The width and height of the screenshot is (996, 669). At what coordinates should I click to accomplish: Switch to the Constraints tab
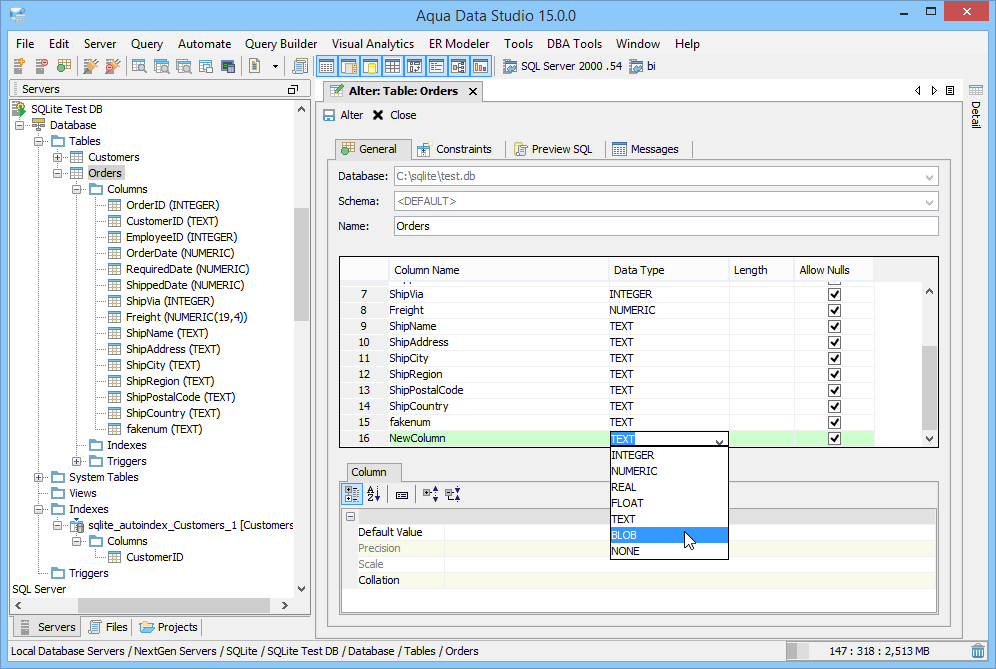click(x=454, y=149)
